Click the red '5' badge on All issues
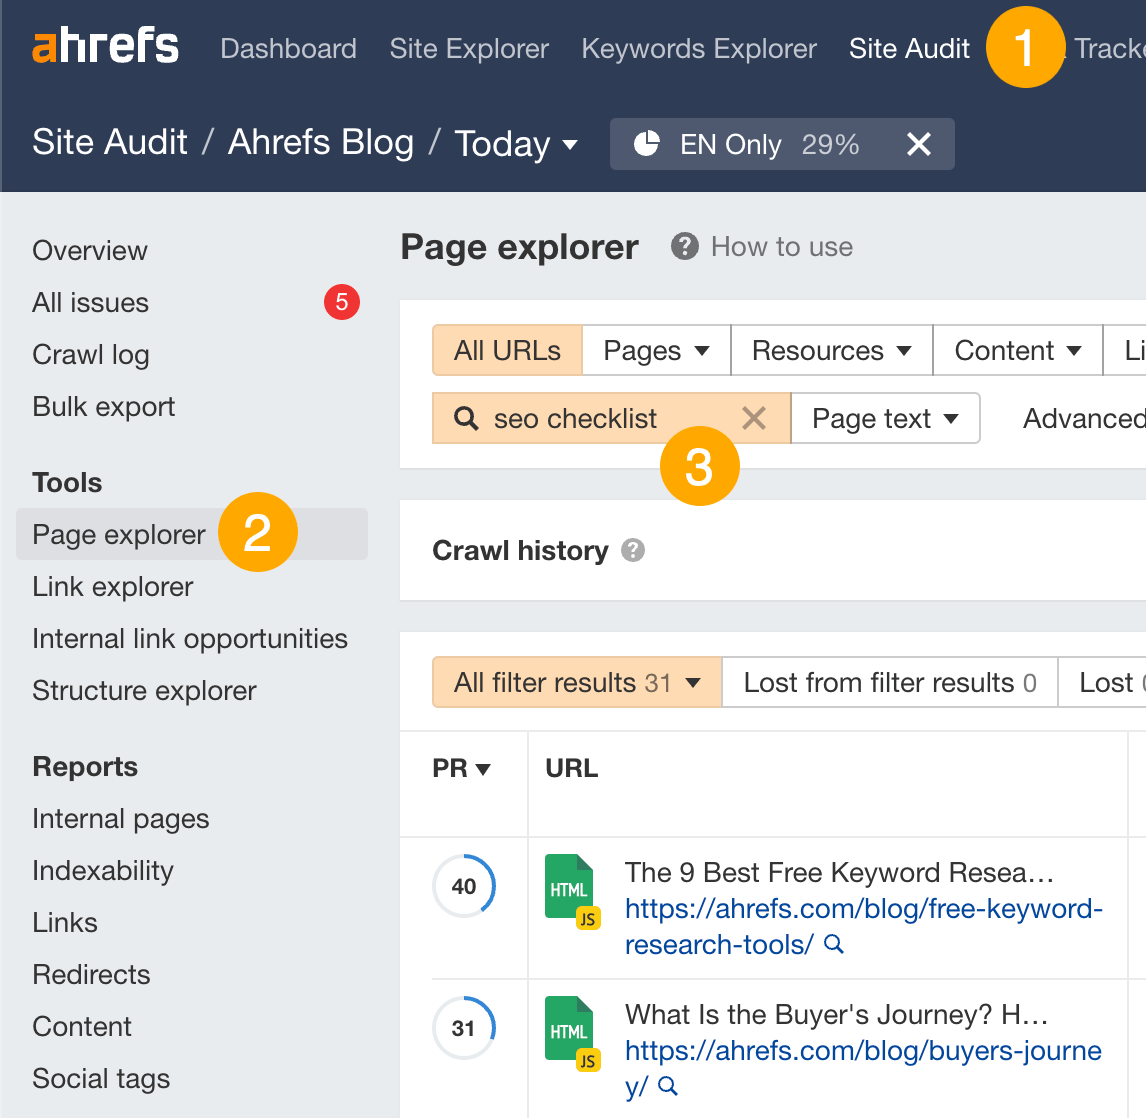The image size is (1146, 1118). click(341, 302)
